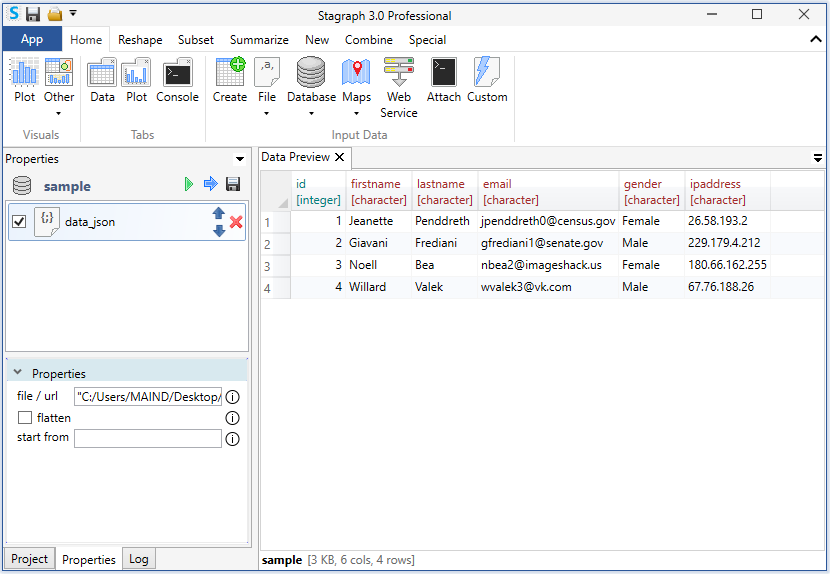Click the sample database icon
830x574 pixels.
(22, 186)
